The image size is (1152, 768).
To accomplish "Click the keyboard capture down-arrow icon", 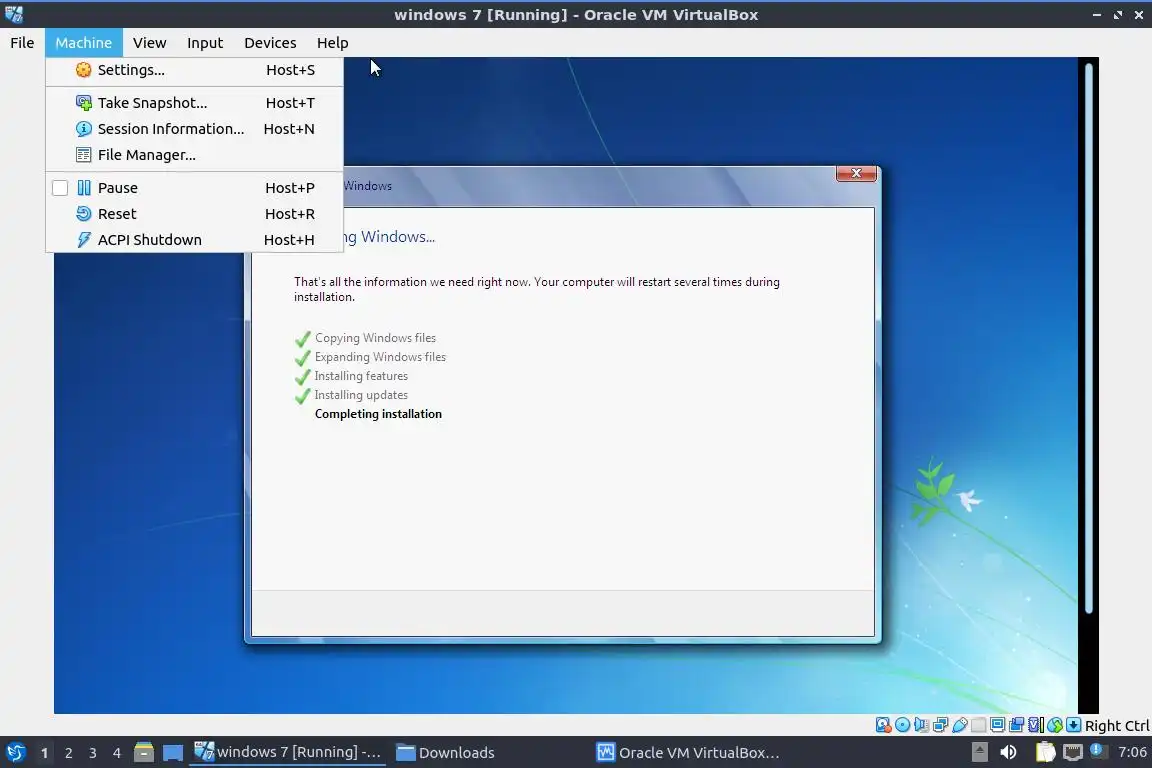I will (1073, 725).
